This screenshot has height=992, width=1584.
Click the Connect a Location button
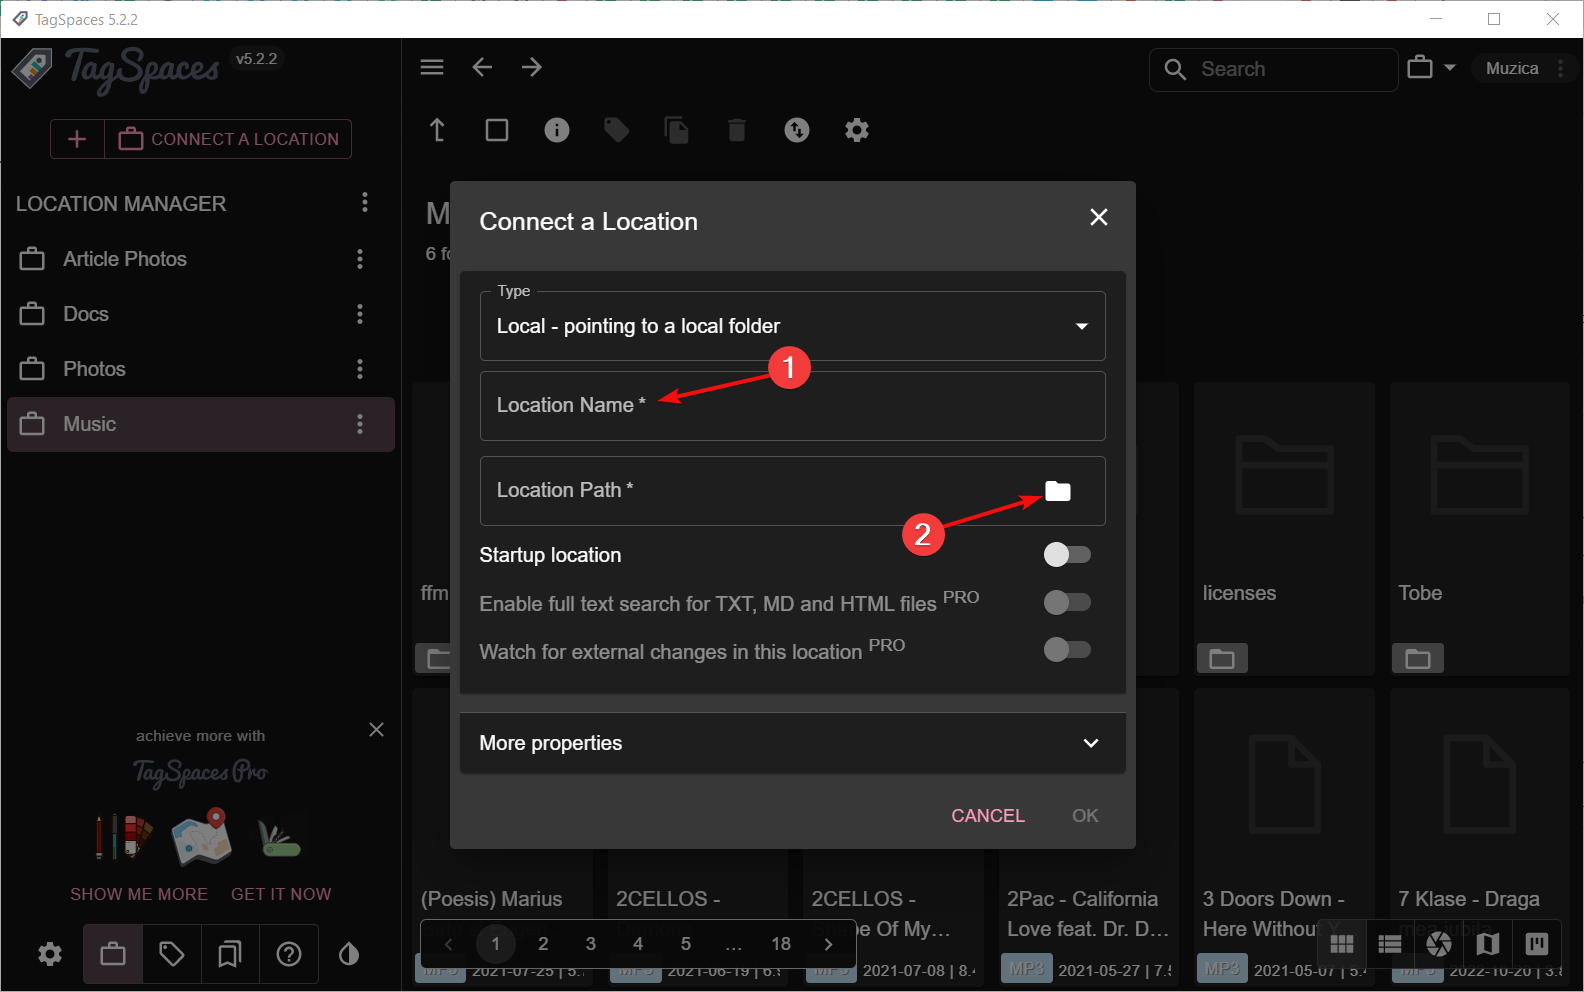229,139
